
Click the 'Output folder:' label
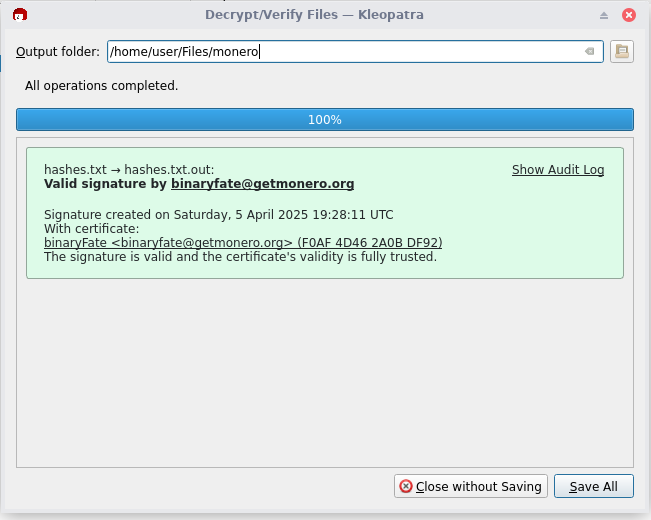coord(58,52)
